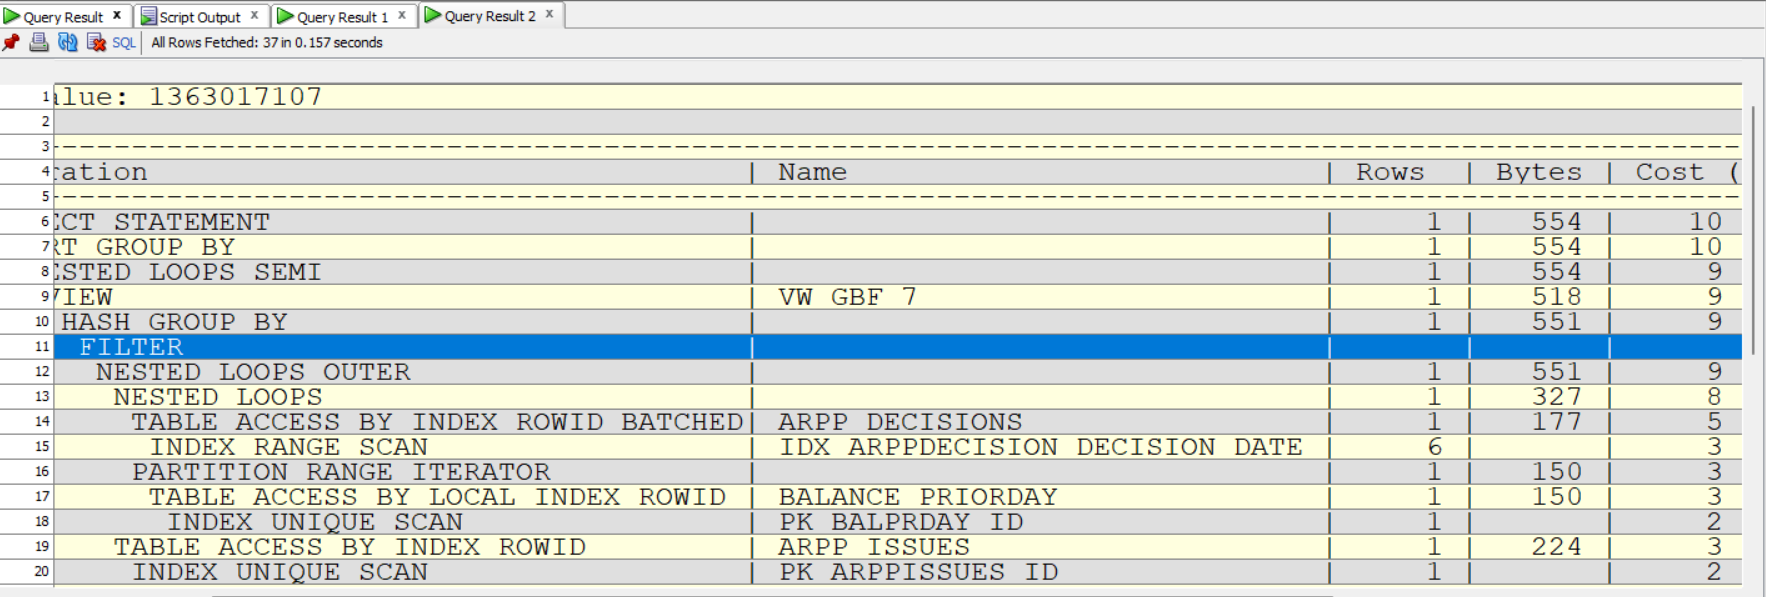
Task: Select the VW GBF 7 view row
Action: tap(847, 297)
